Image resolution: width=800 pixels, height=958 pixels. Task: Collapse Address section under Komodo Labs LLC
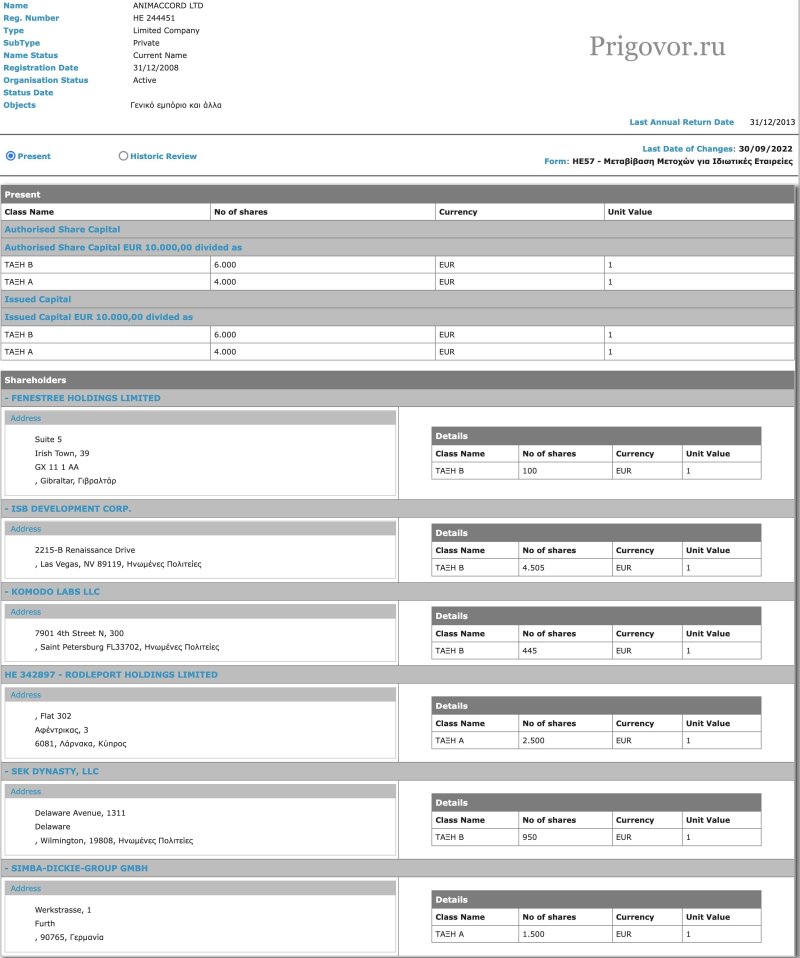point(26,612)
